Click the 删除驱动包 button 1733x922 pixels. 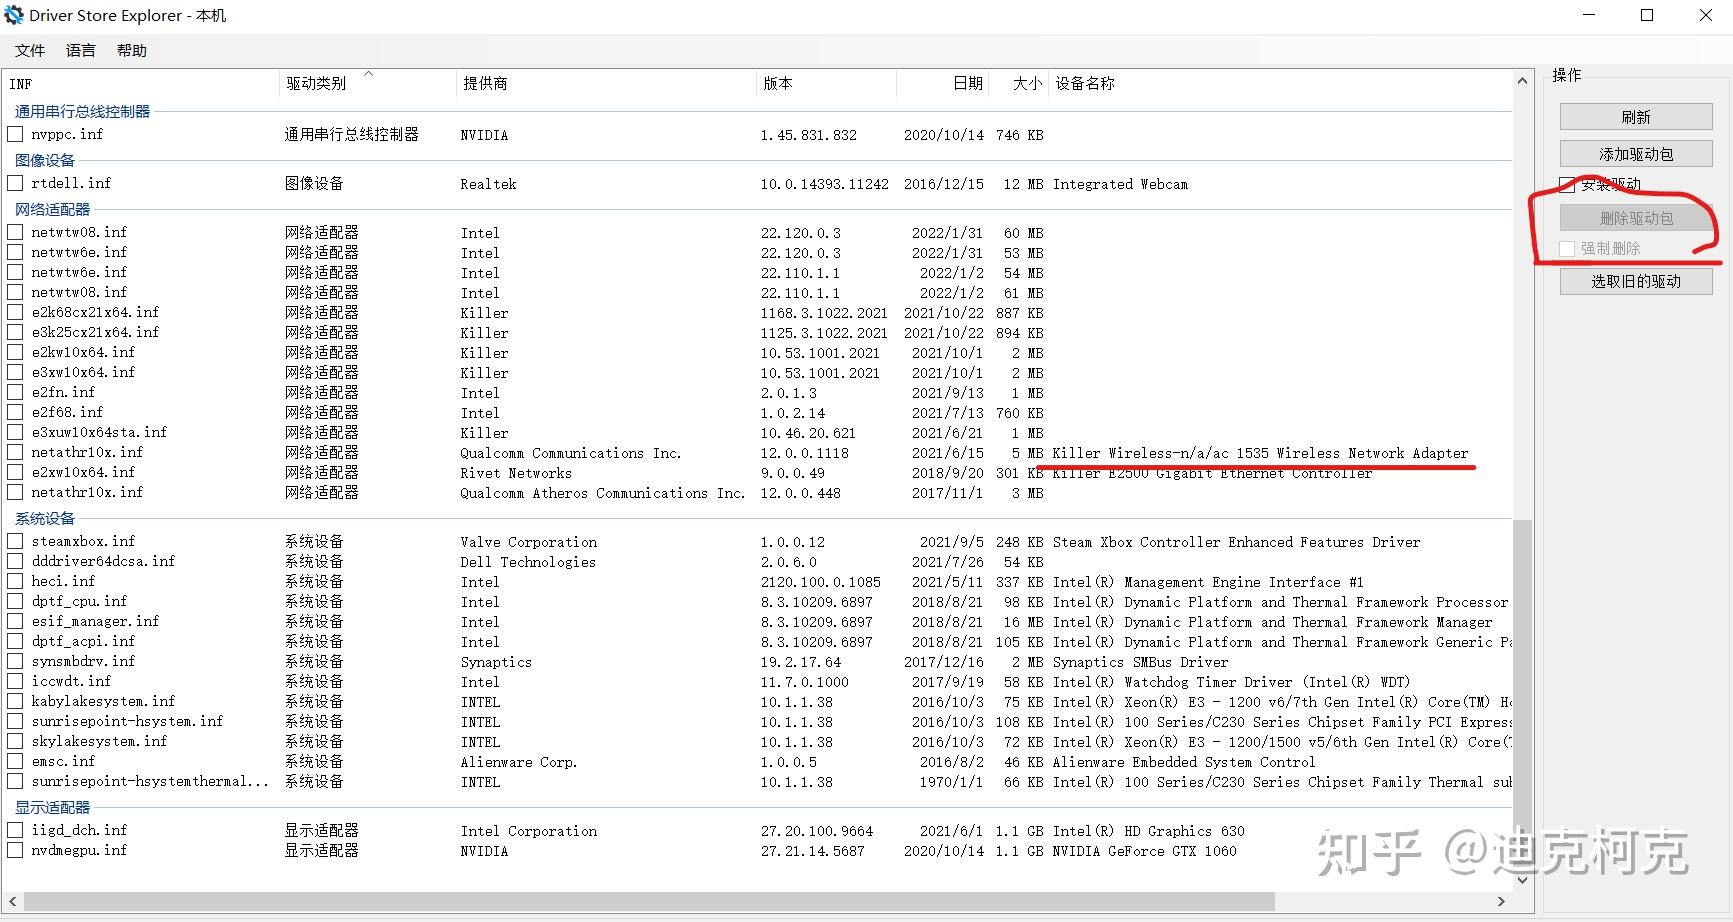coord(1636,218)
